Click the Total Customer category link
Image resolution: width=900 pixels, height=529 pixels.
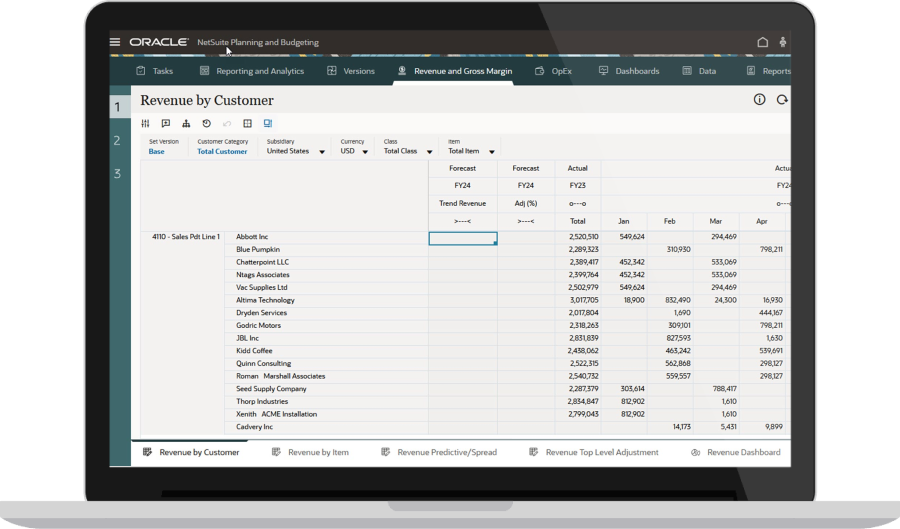pos(222,152)
